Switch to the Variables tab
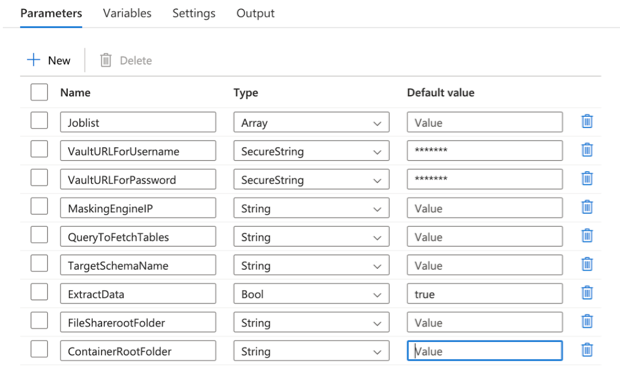The image size is (620, 380). (127, 13)
